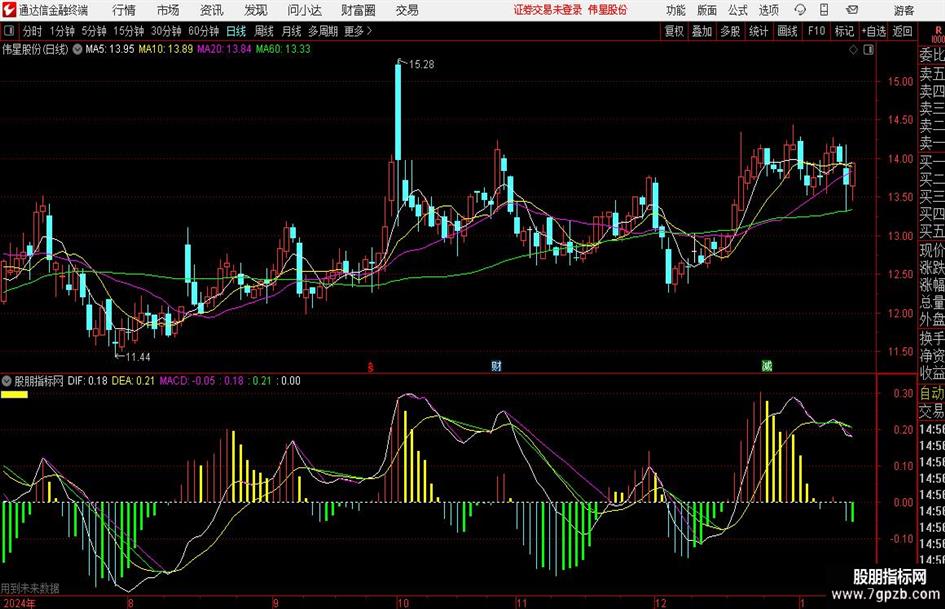The image size is (945, 609).
Task: Click the red S marker below the chart
Action: [x=371, y=367]
